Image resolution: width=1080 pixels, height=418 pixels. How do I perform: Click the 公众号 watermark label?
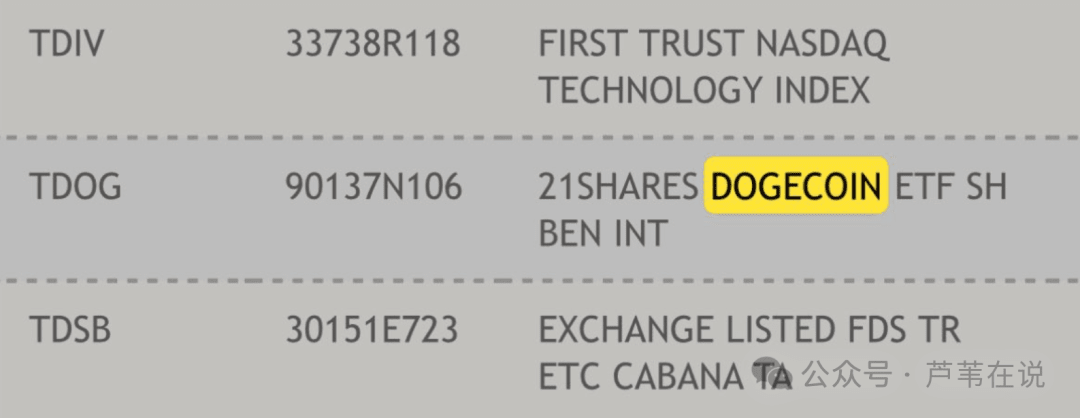(x=848, y=375)
